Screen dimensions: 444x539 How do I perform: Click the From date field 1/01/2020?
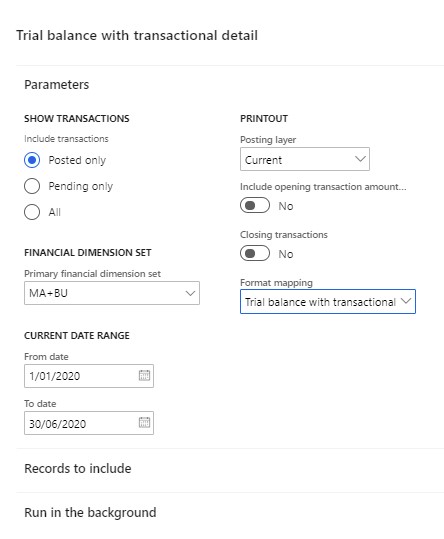tap(89, 376)
